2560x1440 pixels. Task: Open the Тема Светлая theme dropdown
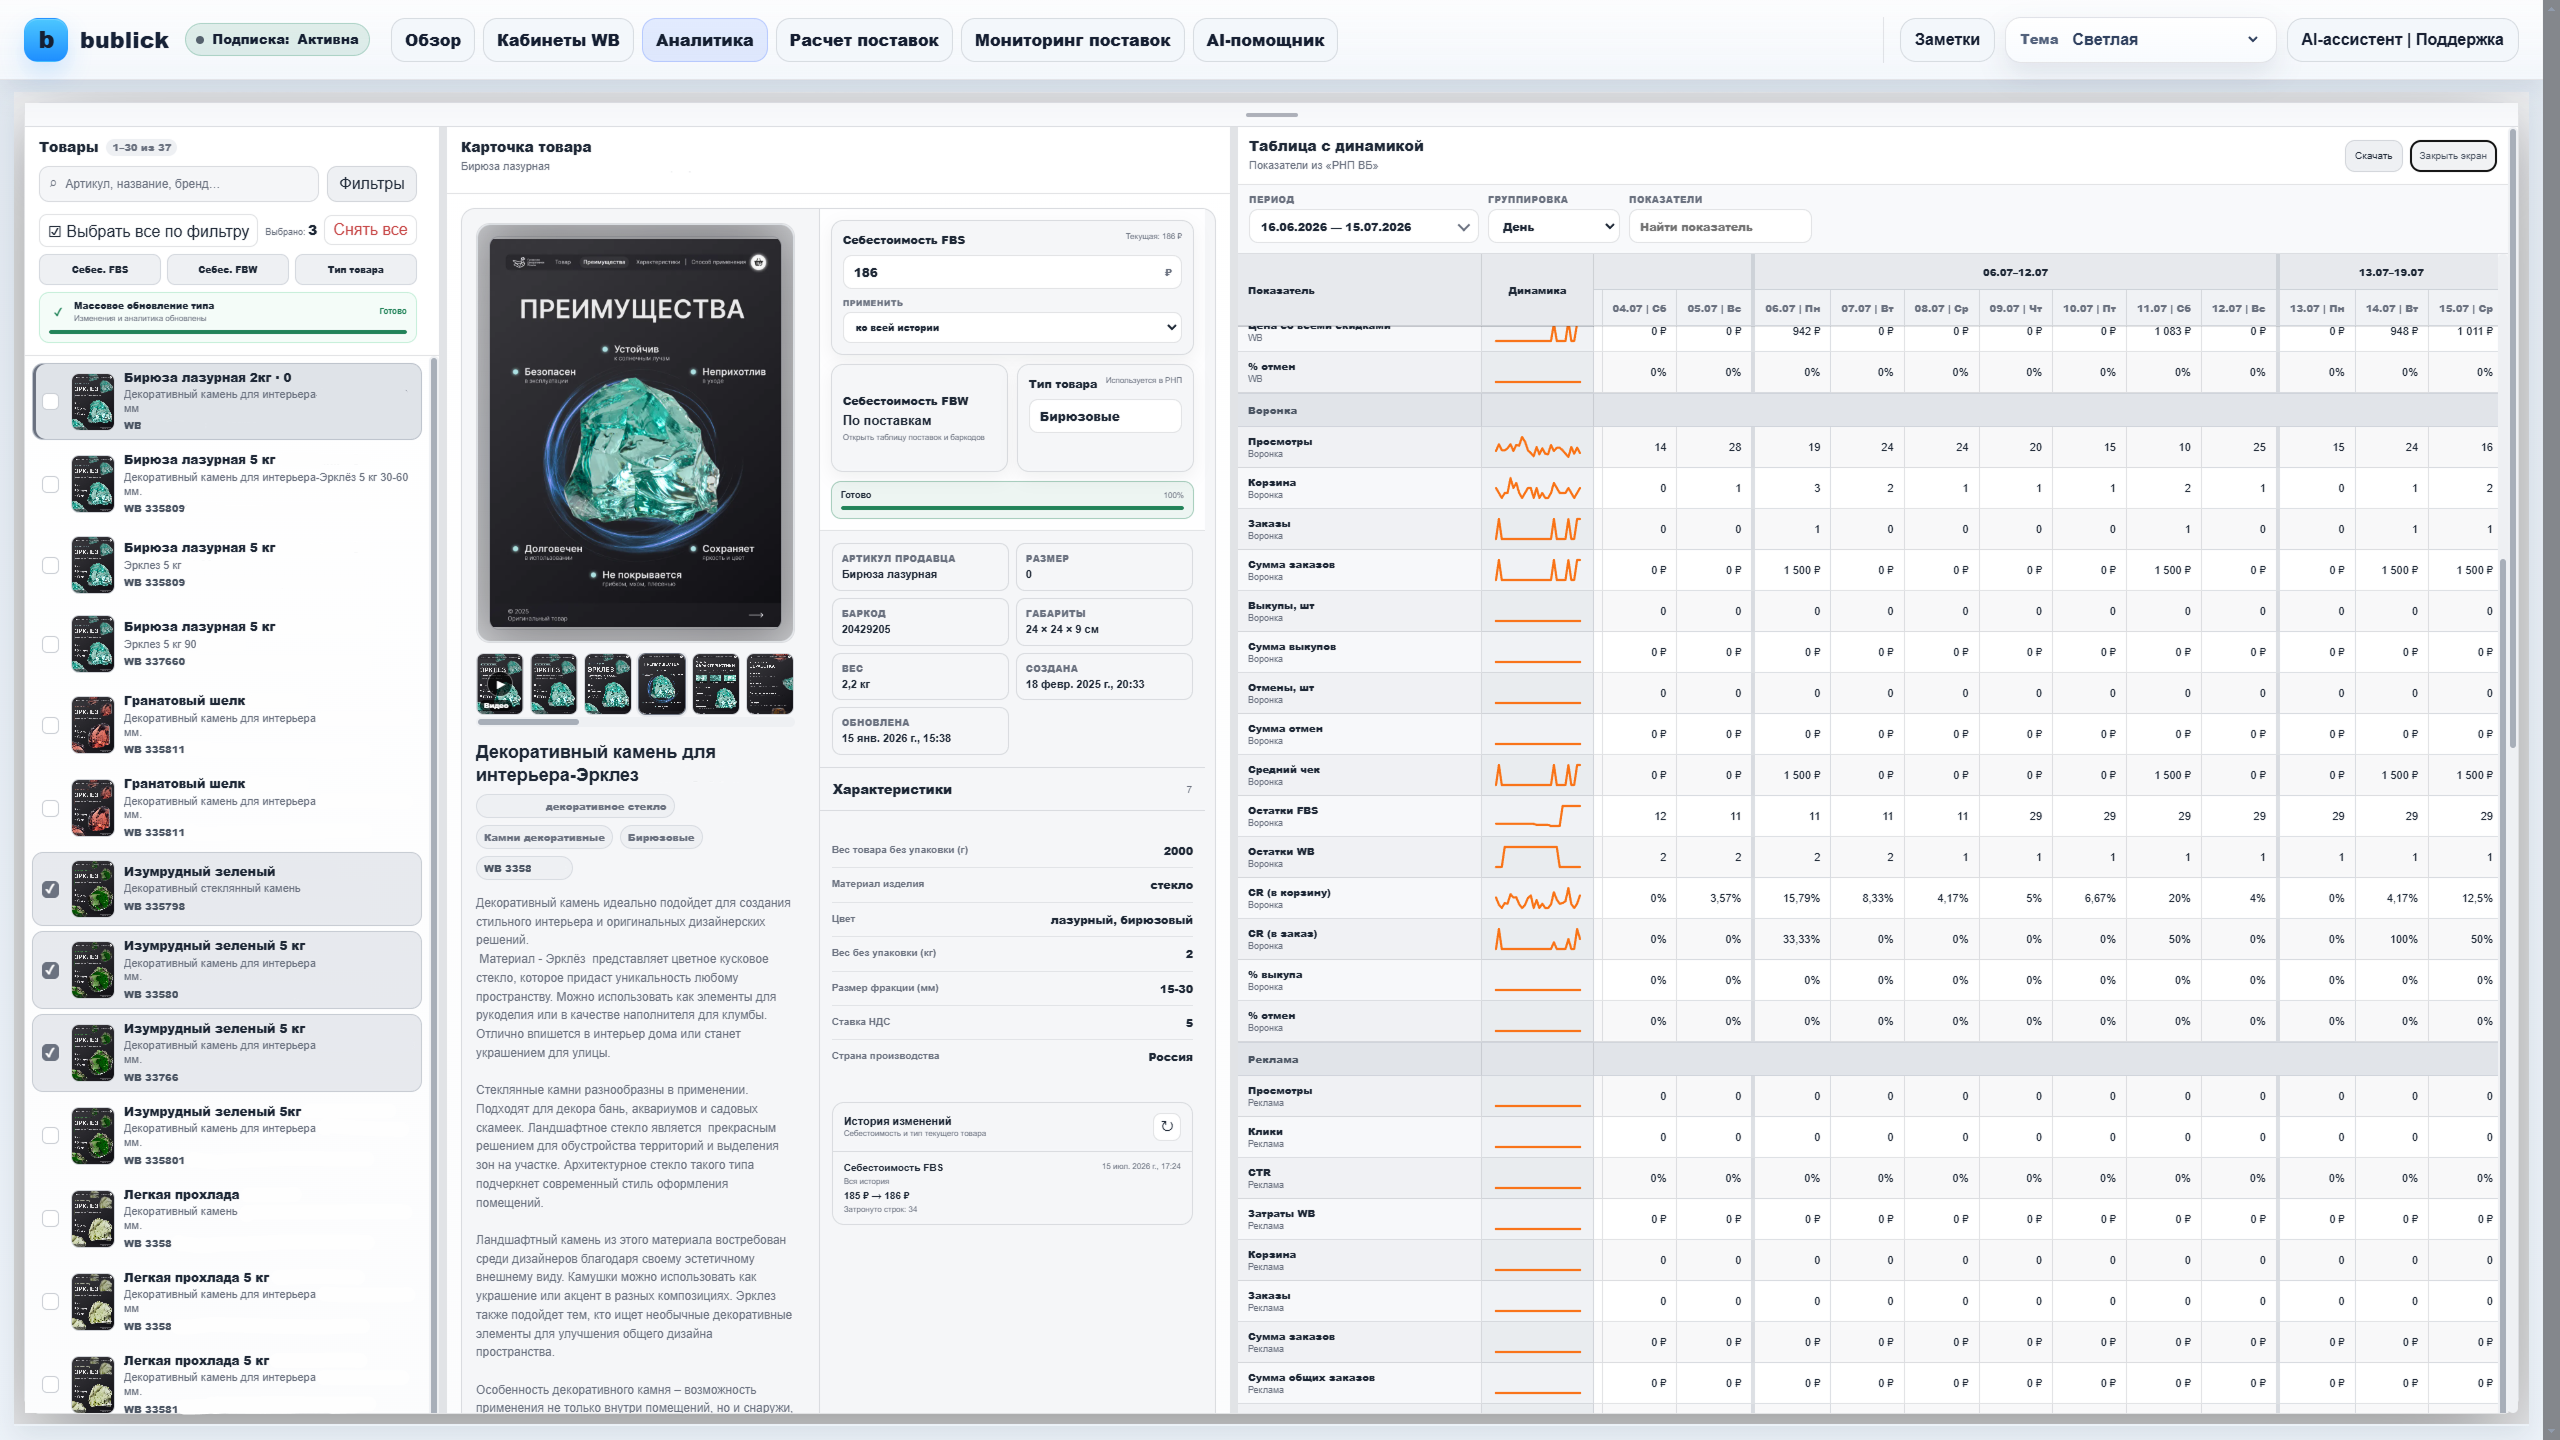click(x=2140, y=40)
